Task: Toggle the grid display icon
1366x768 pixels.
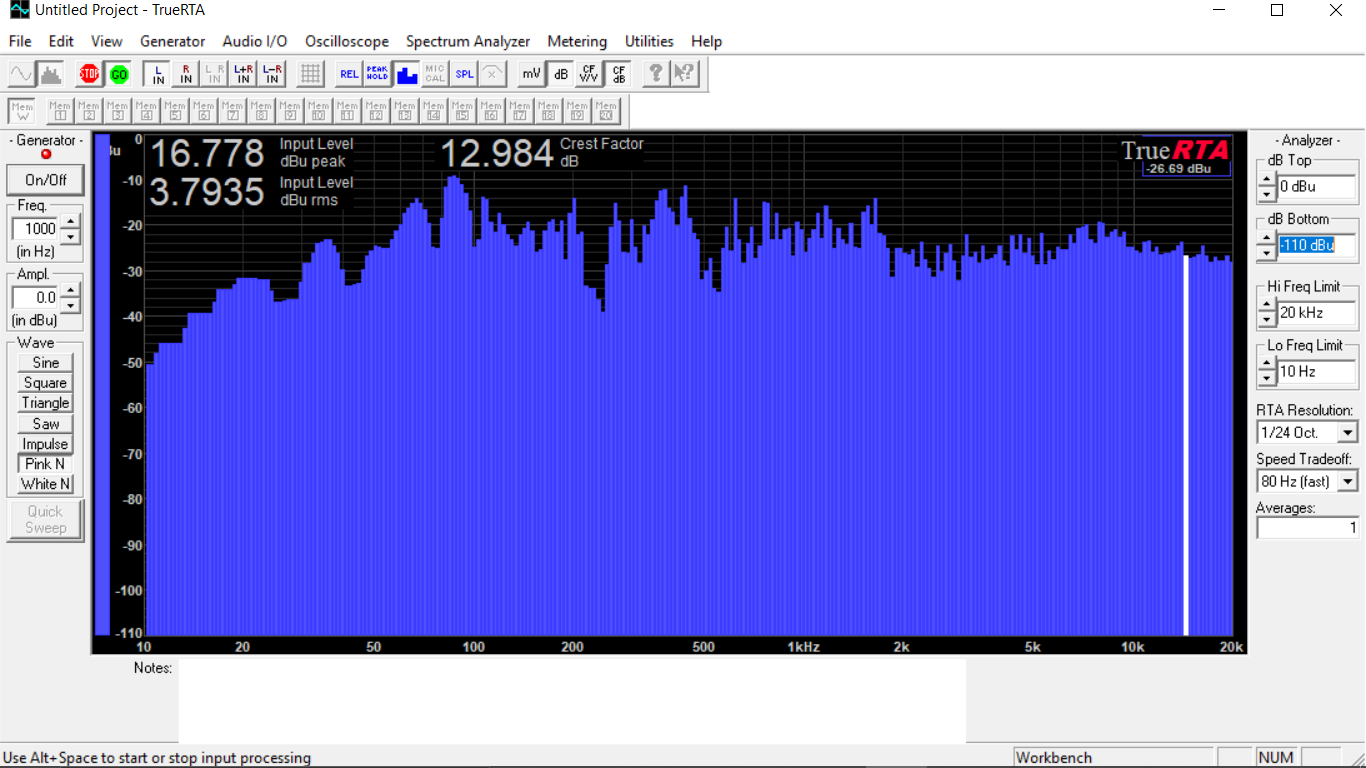Action: pos(310,74)
